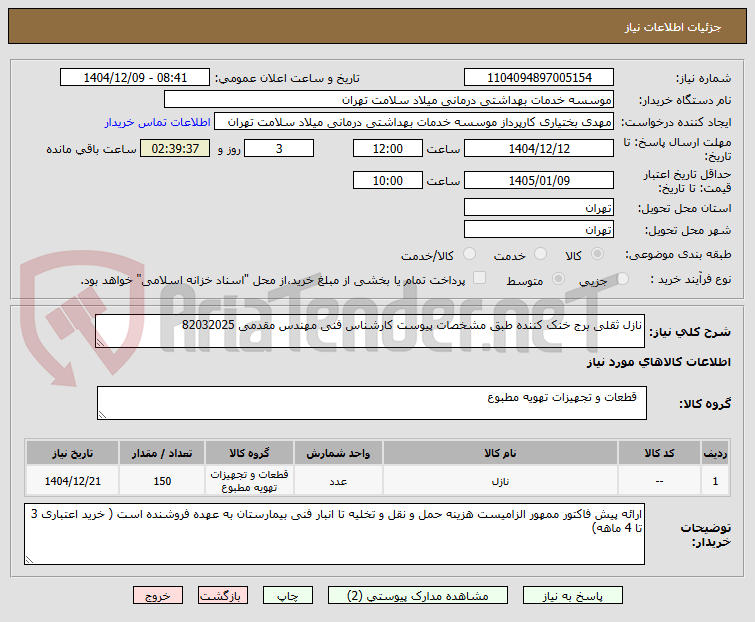This screenshot has height=622, width=755.
Task: Click the نام کالا column header
Action: [x=500, y=453]
